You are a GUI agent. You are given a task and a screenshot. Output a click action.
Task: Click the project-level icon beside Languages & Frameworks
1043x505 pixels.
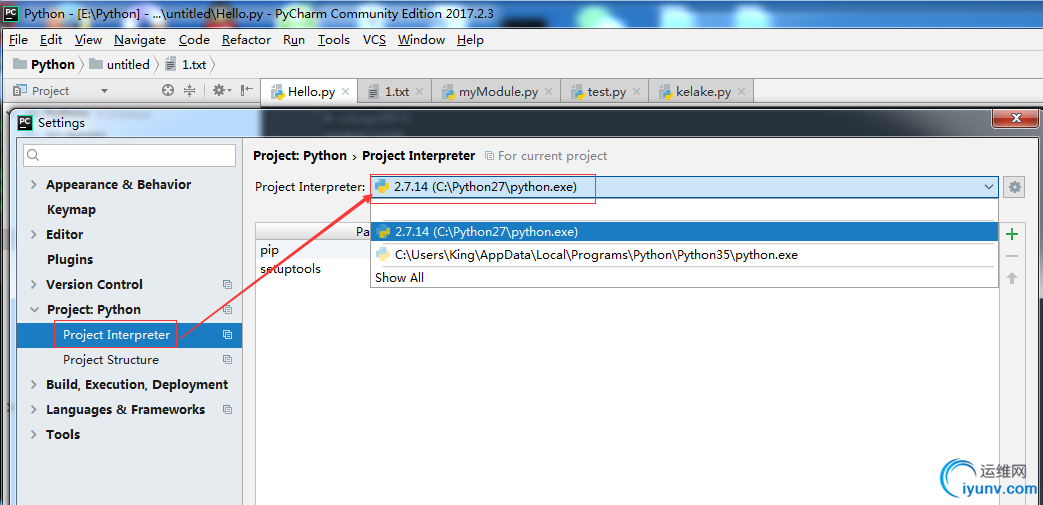[227, 410]
